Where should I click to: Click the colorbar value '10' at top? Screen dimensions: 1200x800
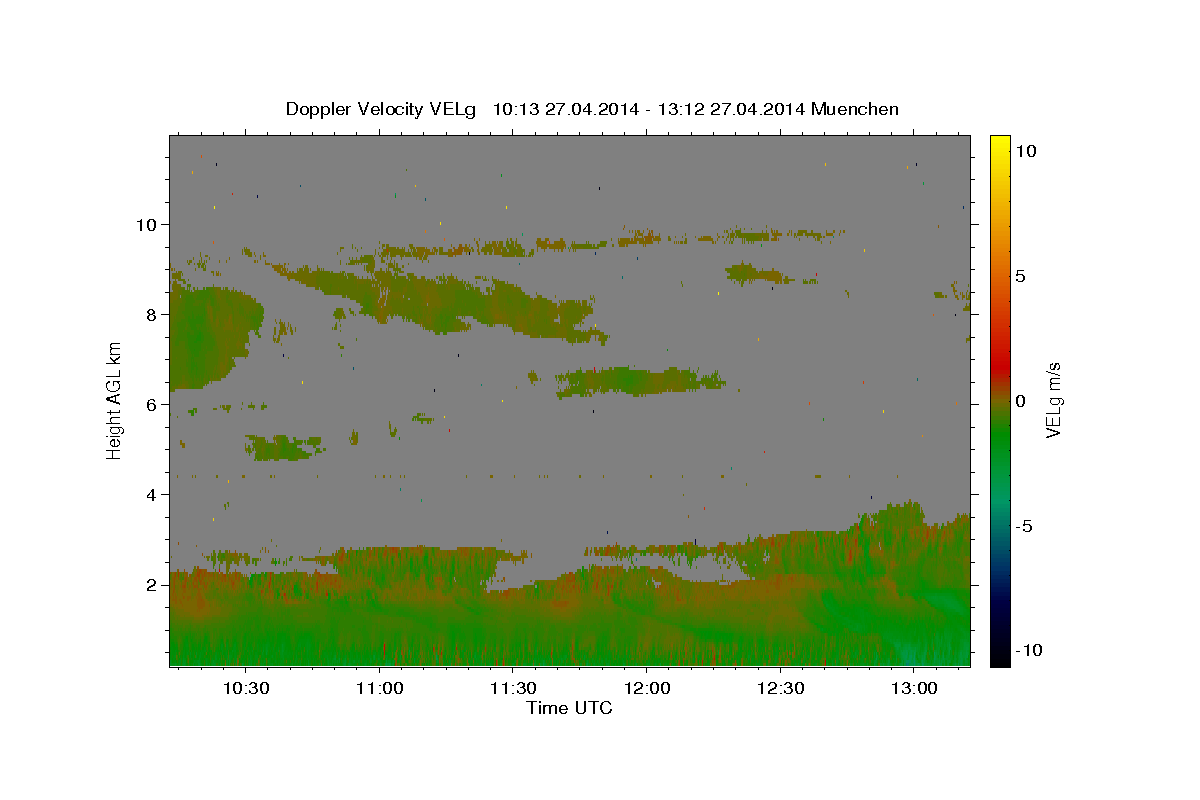tap(1026, 150)
